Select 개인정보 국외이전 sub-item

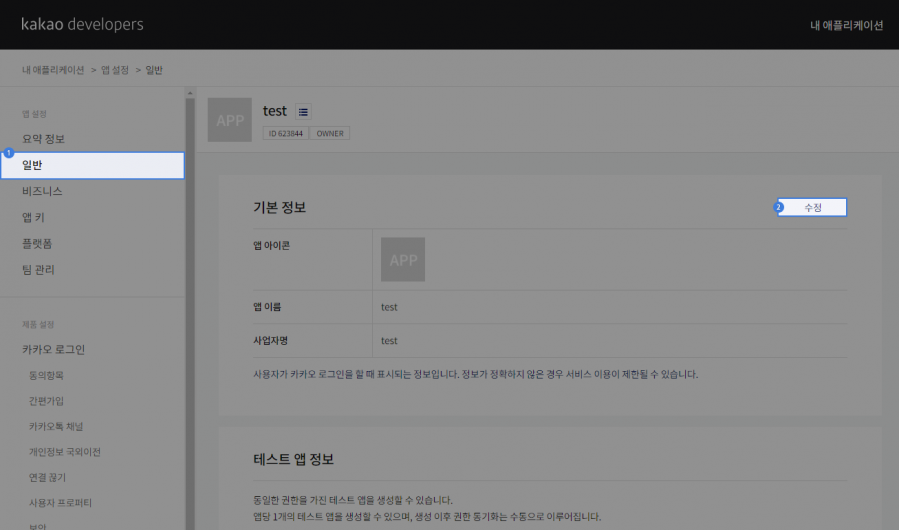[64, 452]
